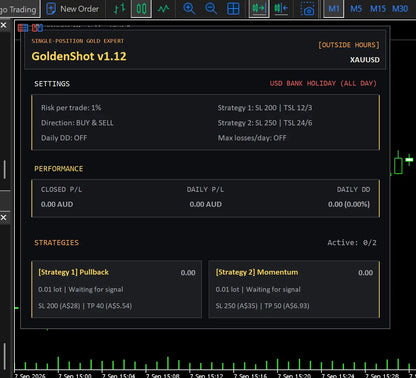Click the STRATEGIES section heading
The width and height of the screenshot is (416, 378).
pyautogui.click(x=57, y=243)
